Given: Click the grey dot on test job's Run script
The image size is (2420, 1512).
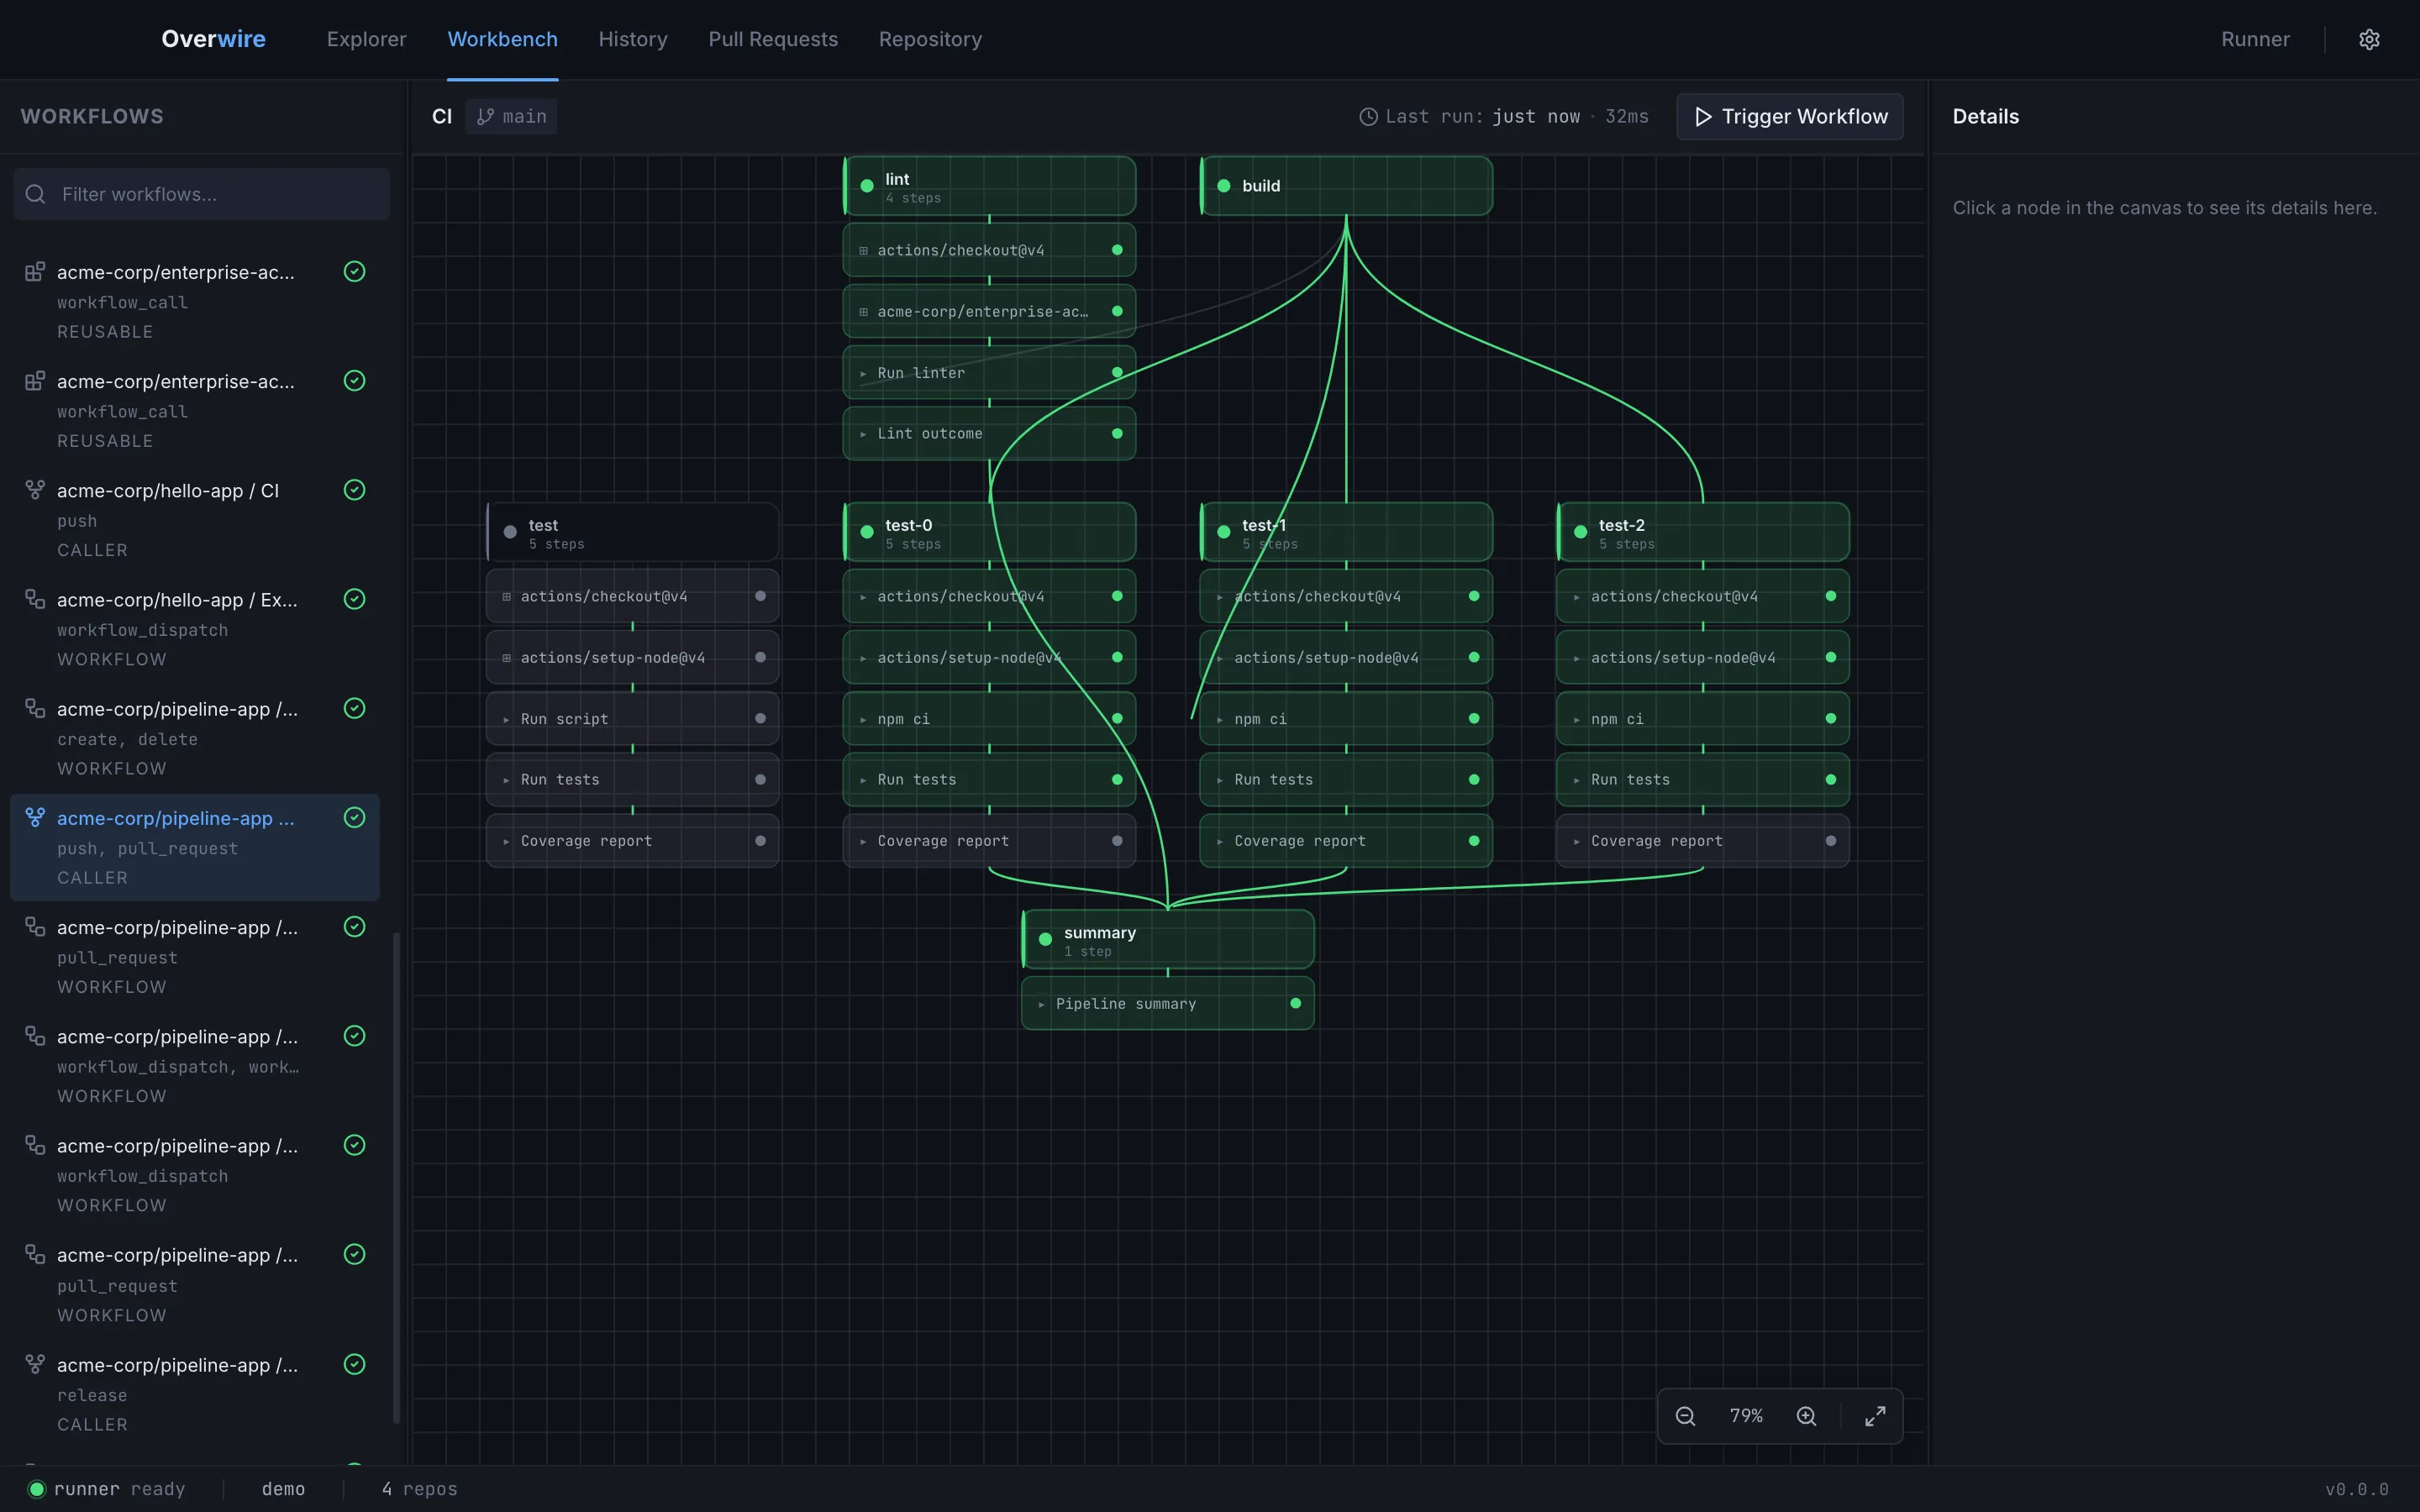Looking at the screenshot, I should (x=760, y=718).
